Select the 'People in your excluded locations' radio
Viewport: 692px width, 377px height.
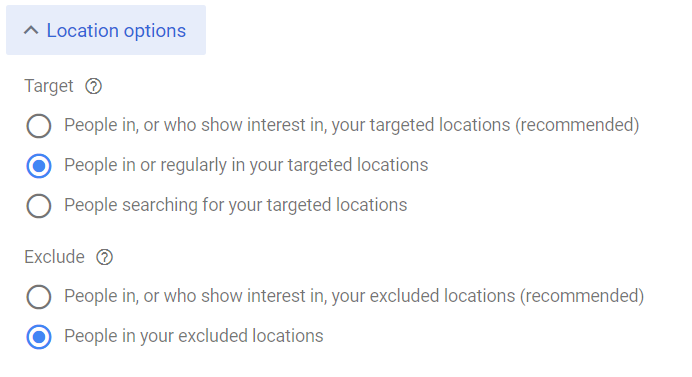(39, 337)
